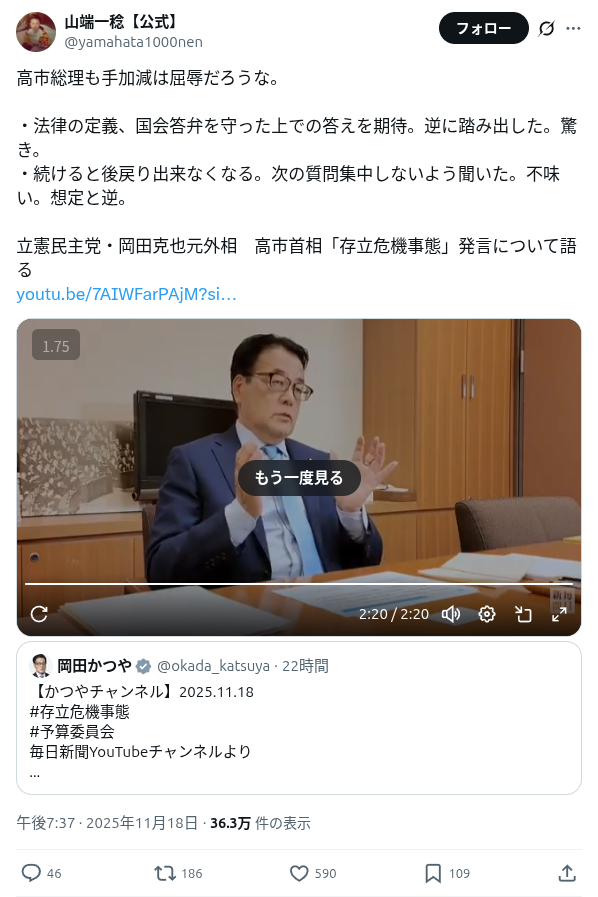Screen dimensions: 598x897
Task: Click the video progress bar
Action: coord(299,584)
